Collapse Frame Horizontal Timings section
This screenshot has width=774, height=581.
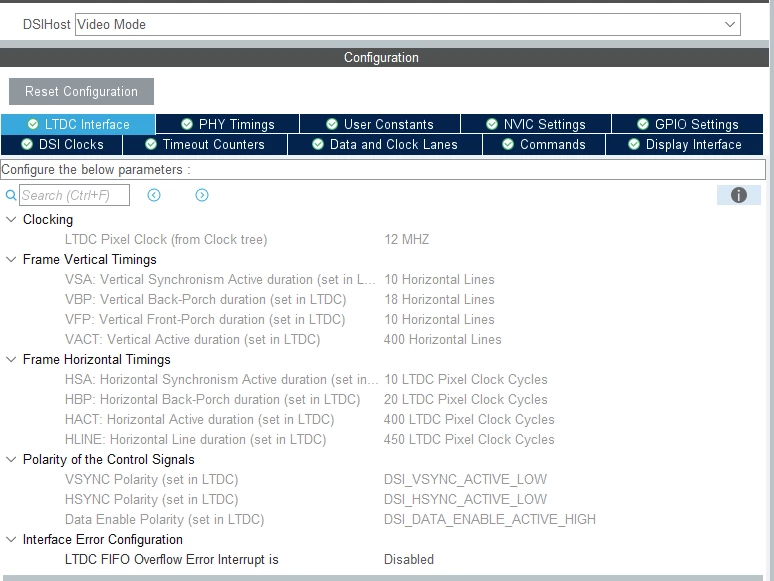click(11, 359)
